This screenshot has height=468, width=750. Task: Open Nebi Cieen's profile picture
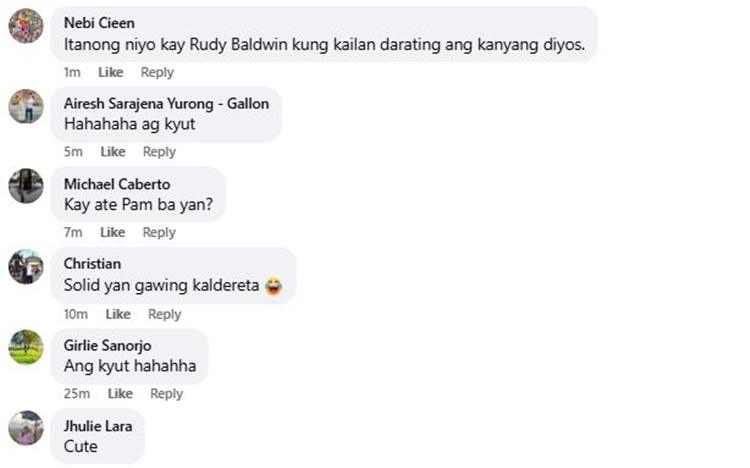pyautogui.click(x=26, y=26)
